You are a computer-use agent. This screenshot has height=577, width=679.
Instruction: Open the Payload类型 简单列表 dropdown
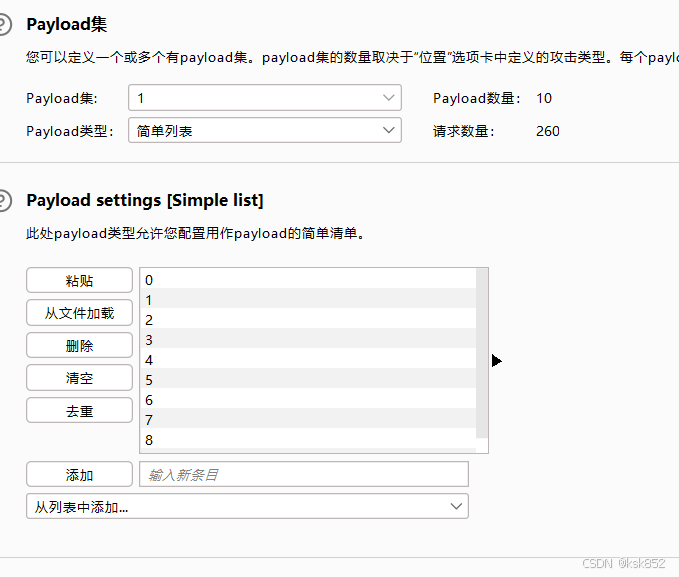(265, 130)
